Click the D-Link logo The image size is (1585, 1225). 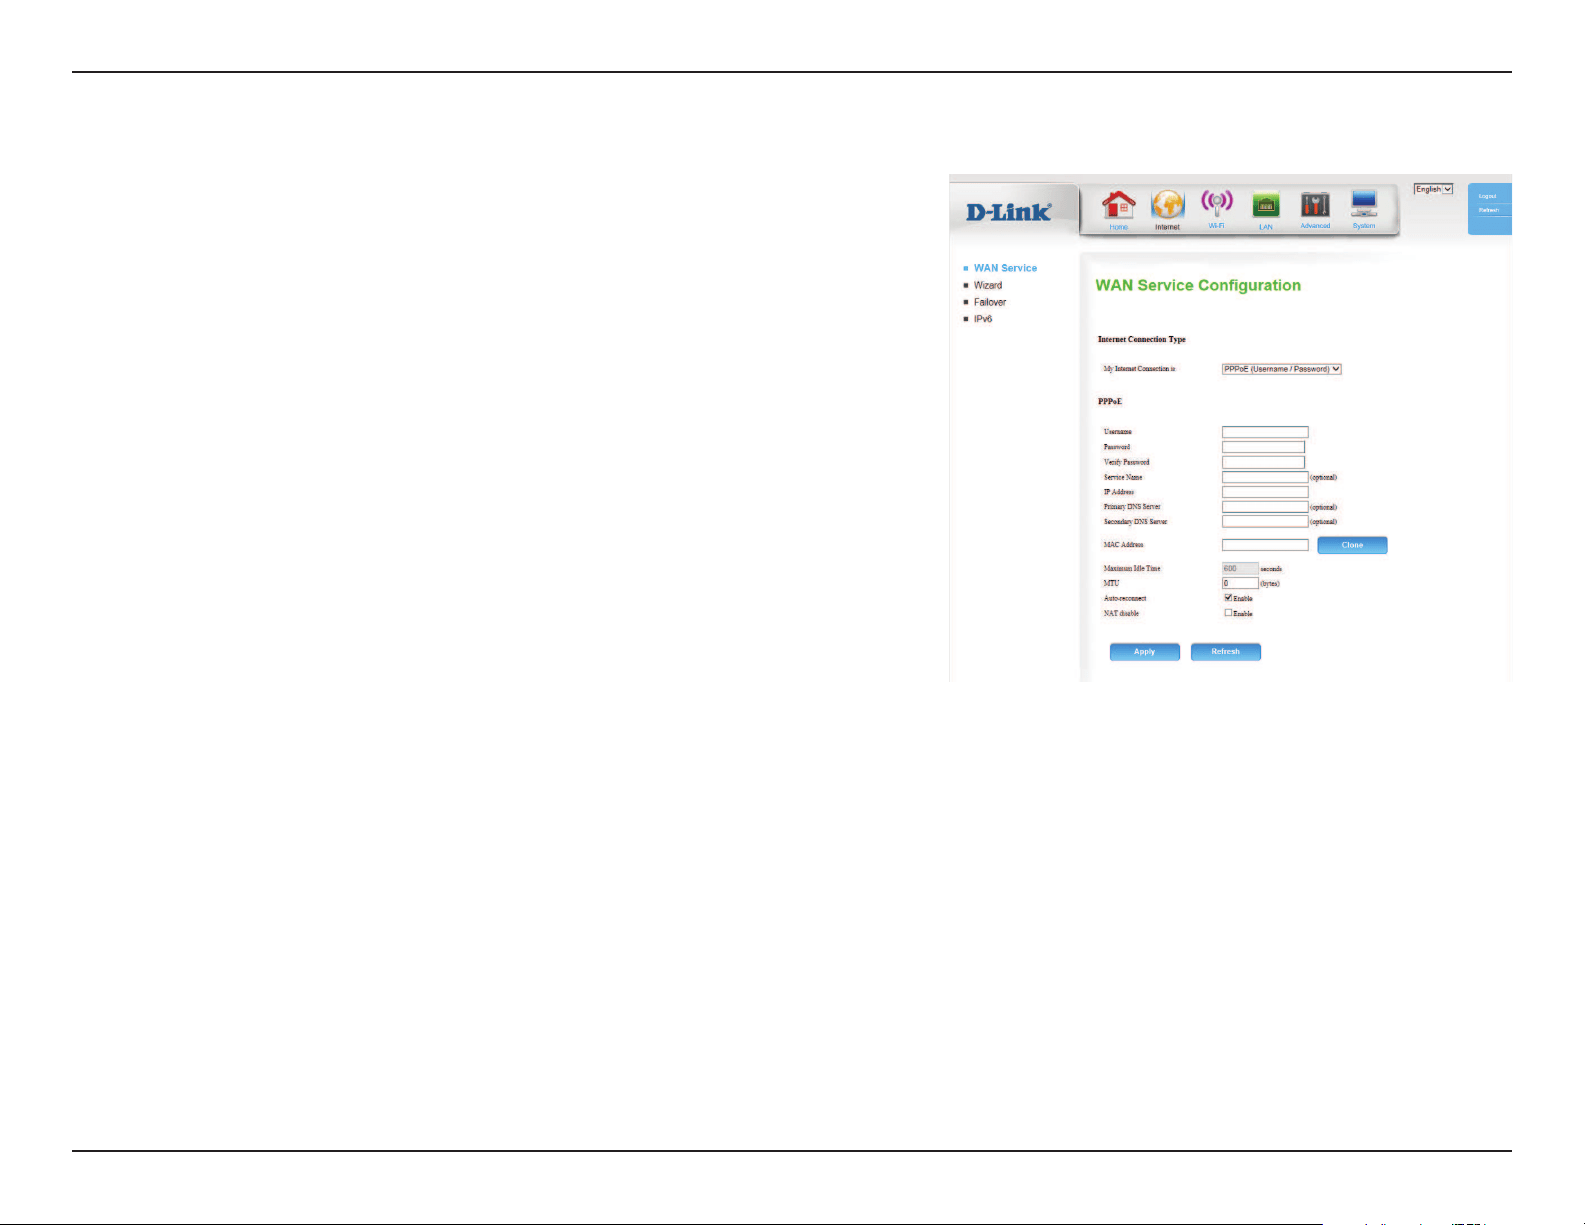tap(1008, 212)
